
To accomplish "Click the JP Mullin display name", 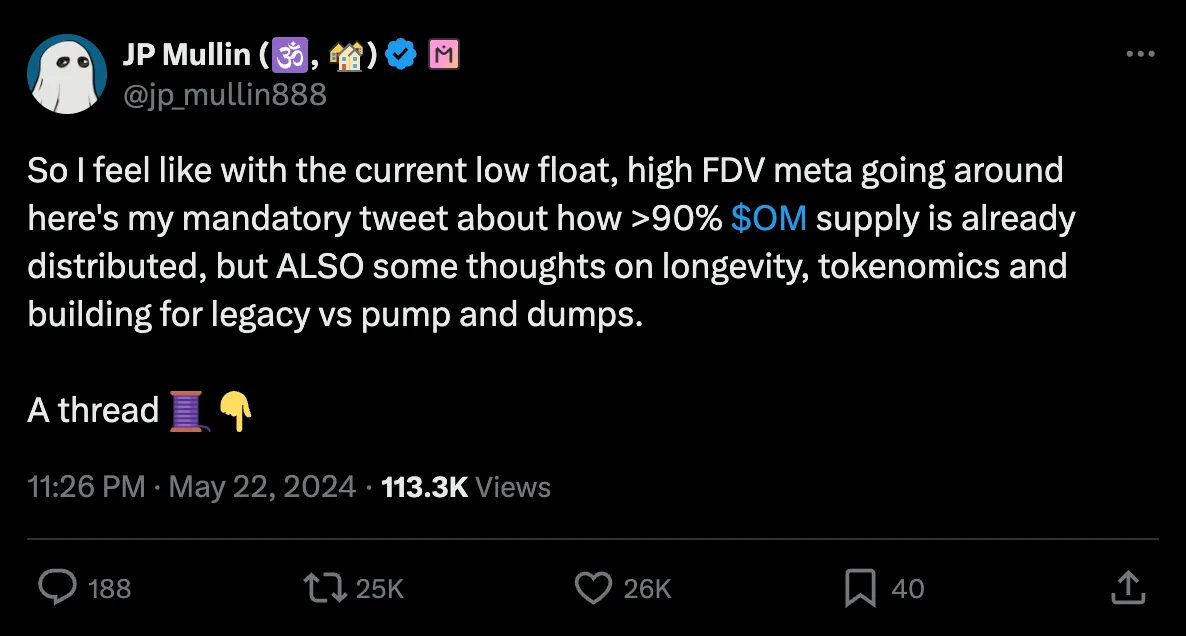I will point(185,57).
